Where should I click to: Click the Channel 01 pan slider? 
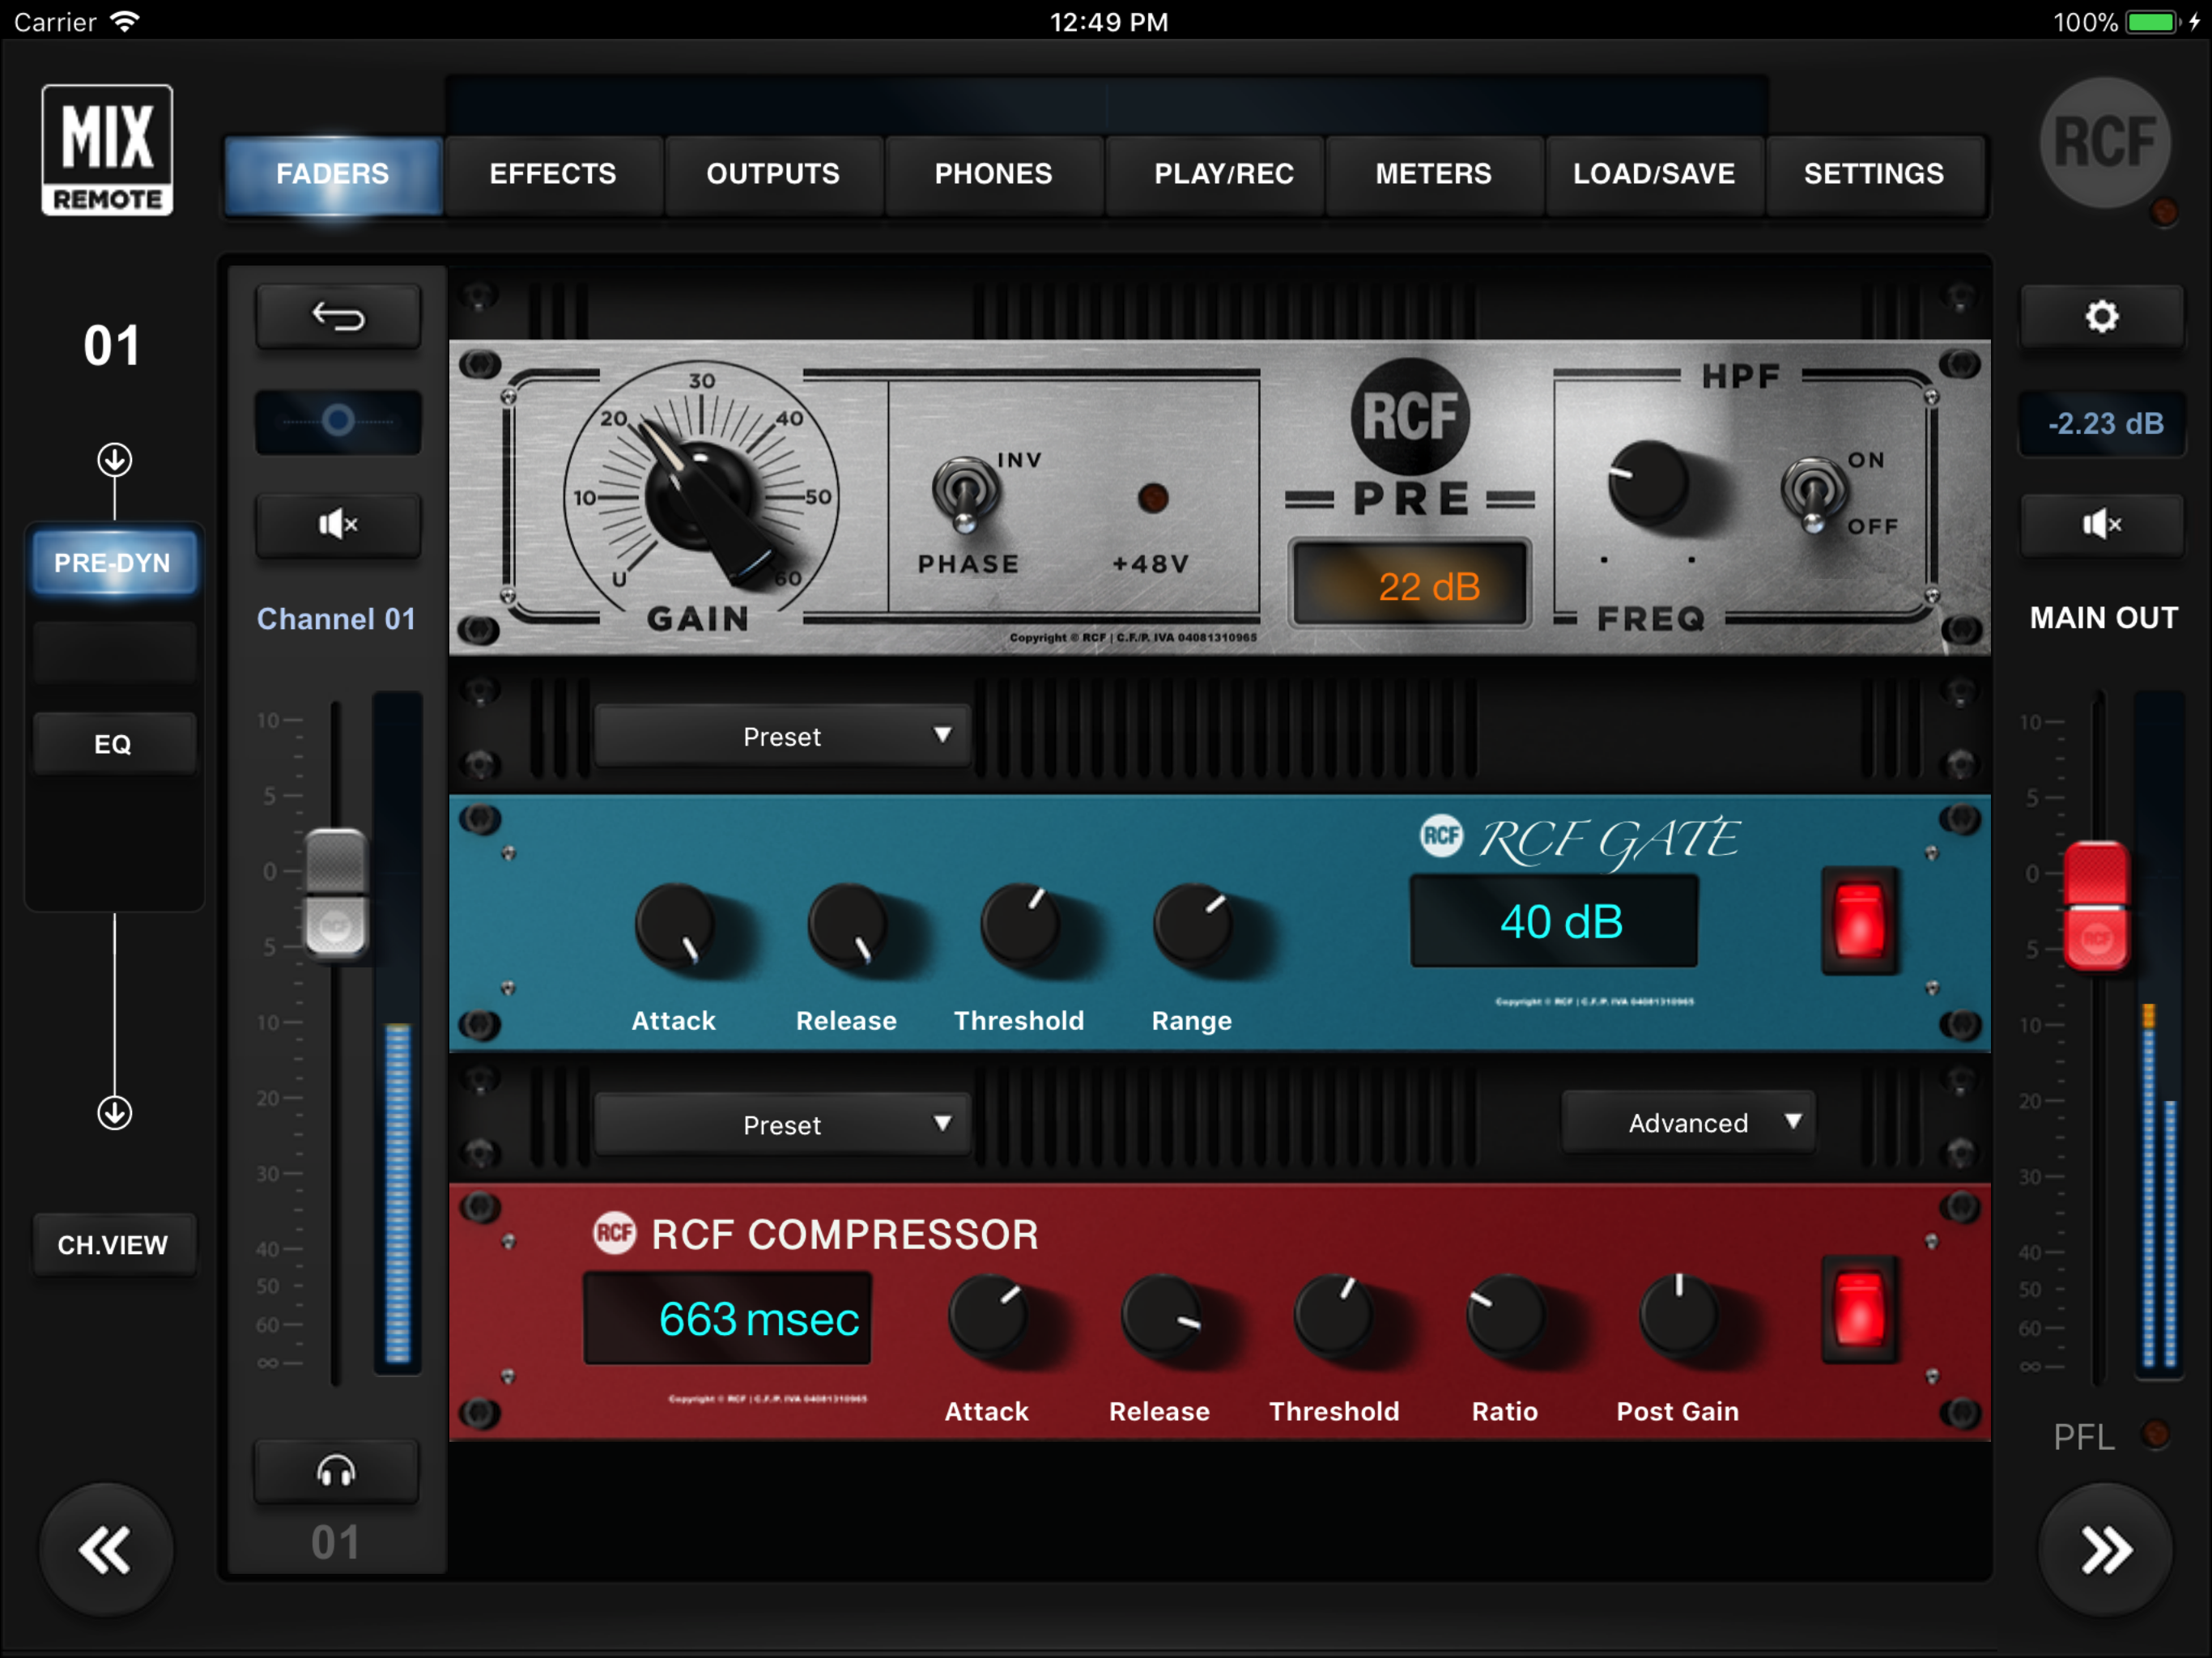(338, 421)
